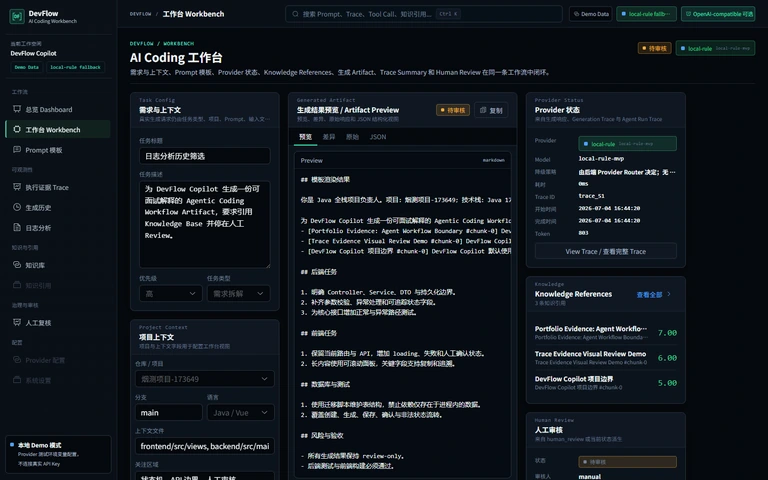
Task: Switch to the JSON tab
Action: (378, 137)
